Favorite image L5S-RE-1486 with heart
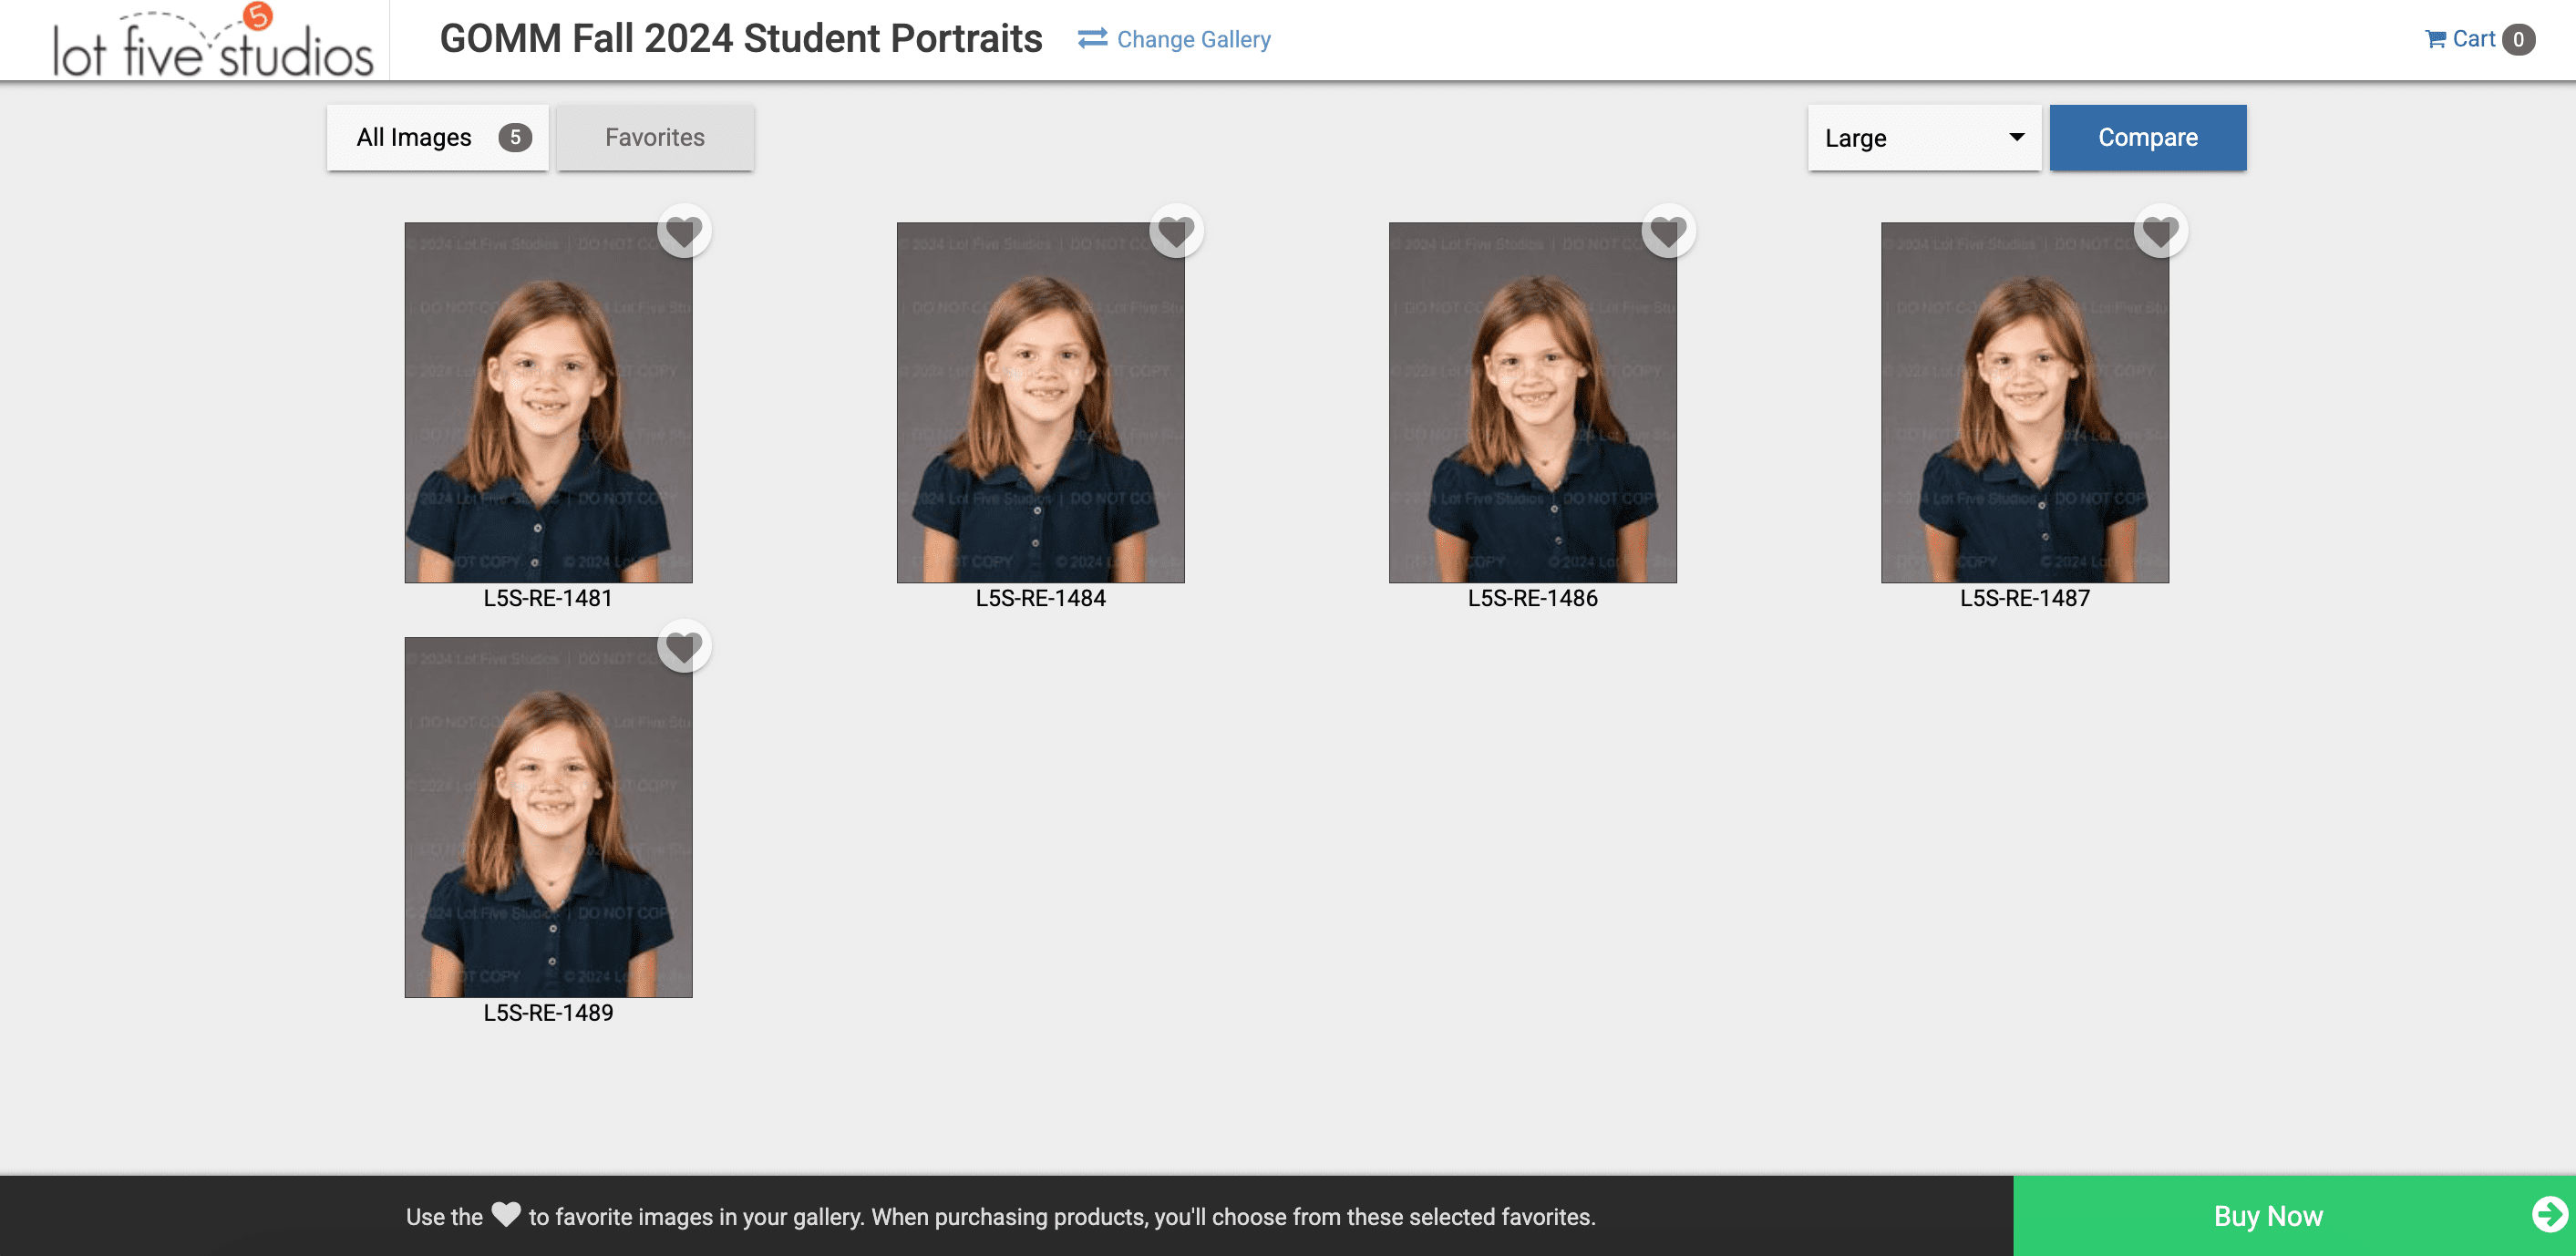Image resolution: width=2576 pixels, height=1256 pixels. pyautogui.click(x=1668, y=231)
